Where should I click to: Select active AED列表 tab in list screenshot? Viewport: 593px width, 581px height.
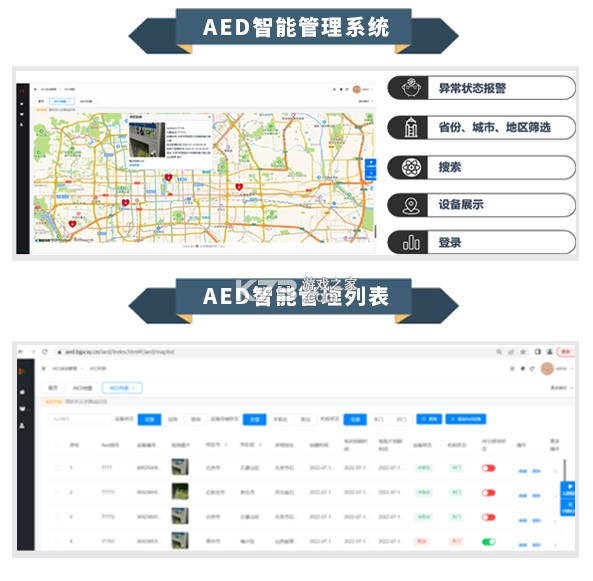tap(122, 388)
